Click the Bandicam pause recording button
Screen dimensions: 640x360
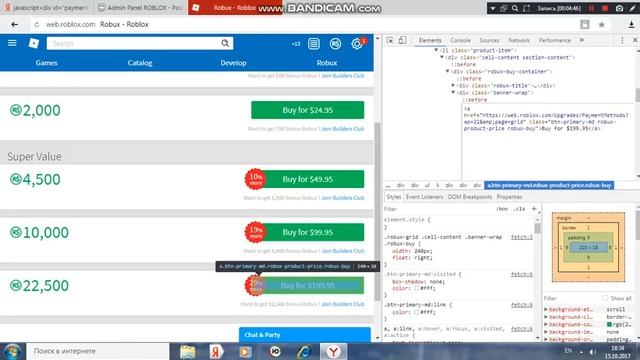[591, 8]
